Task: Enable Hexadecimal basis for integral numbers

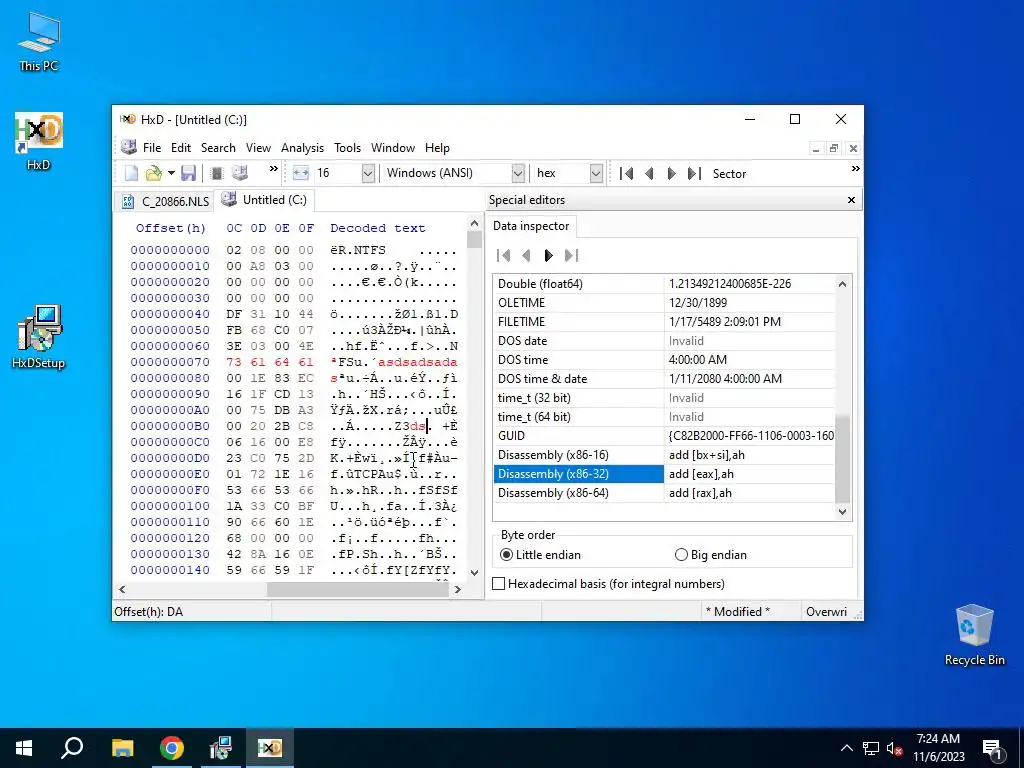Action: [x=608, y=584]
